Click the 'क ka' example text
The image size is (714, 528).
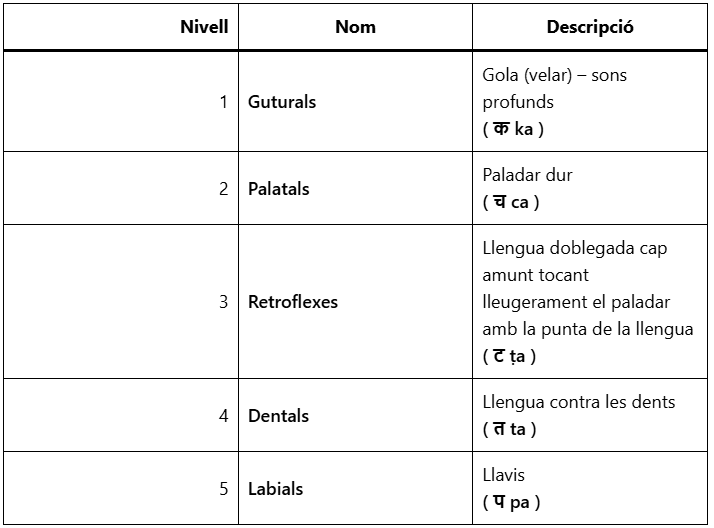[x=513, y=129]
